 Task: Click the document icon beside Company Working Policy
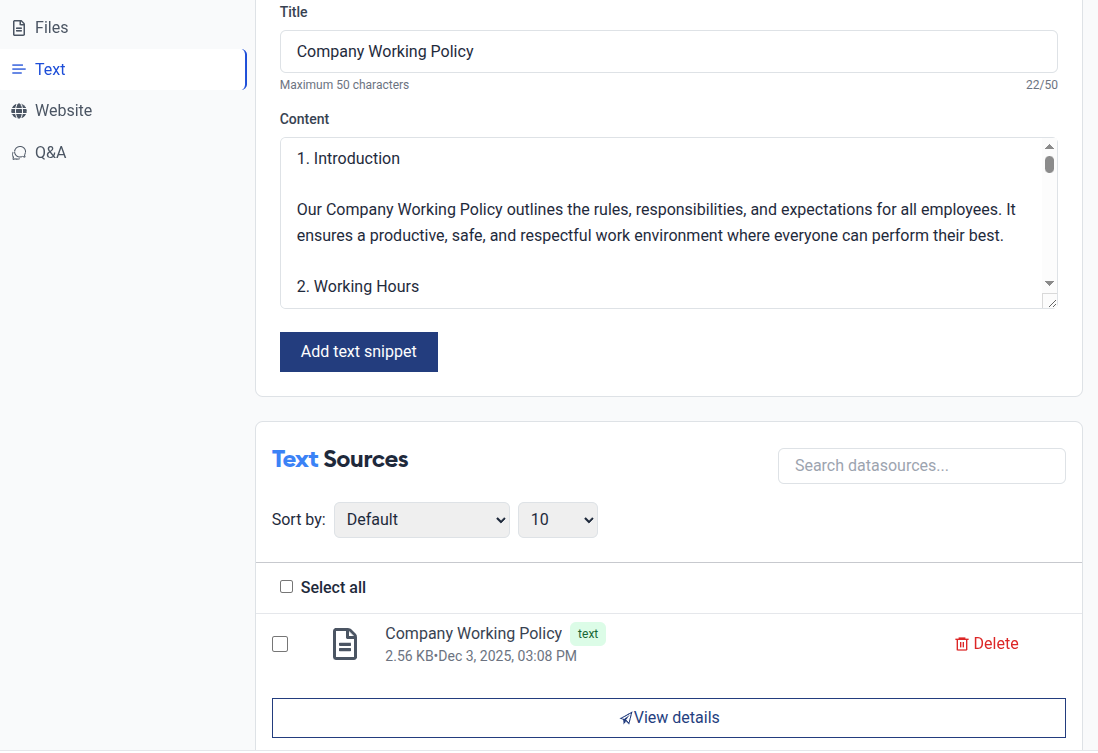click(x=345, y=644)
